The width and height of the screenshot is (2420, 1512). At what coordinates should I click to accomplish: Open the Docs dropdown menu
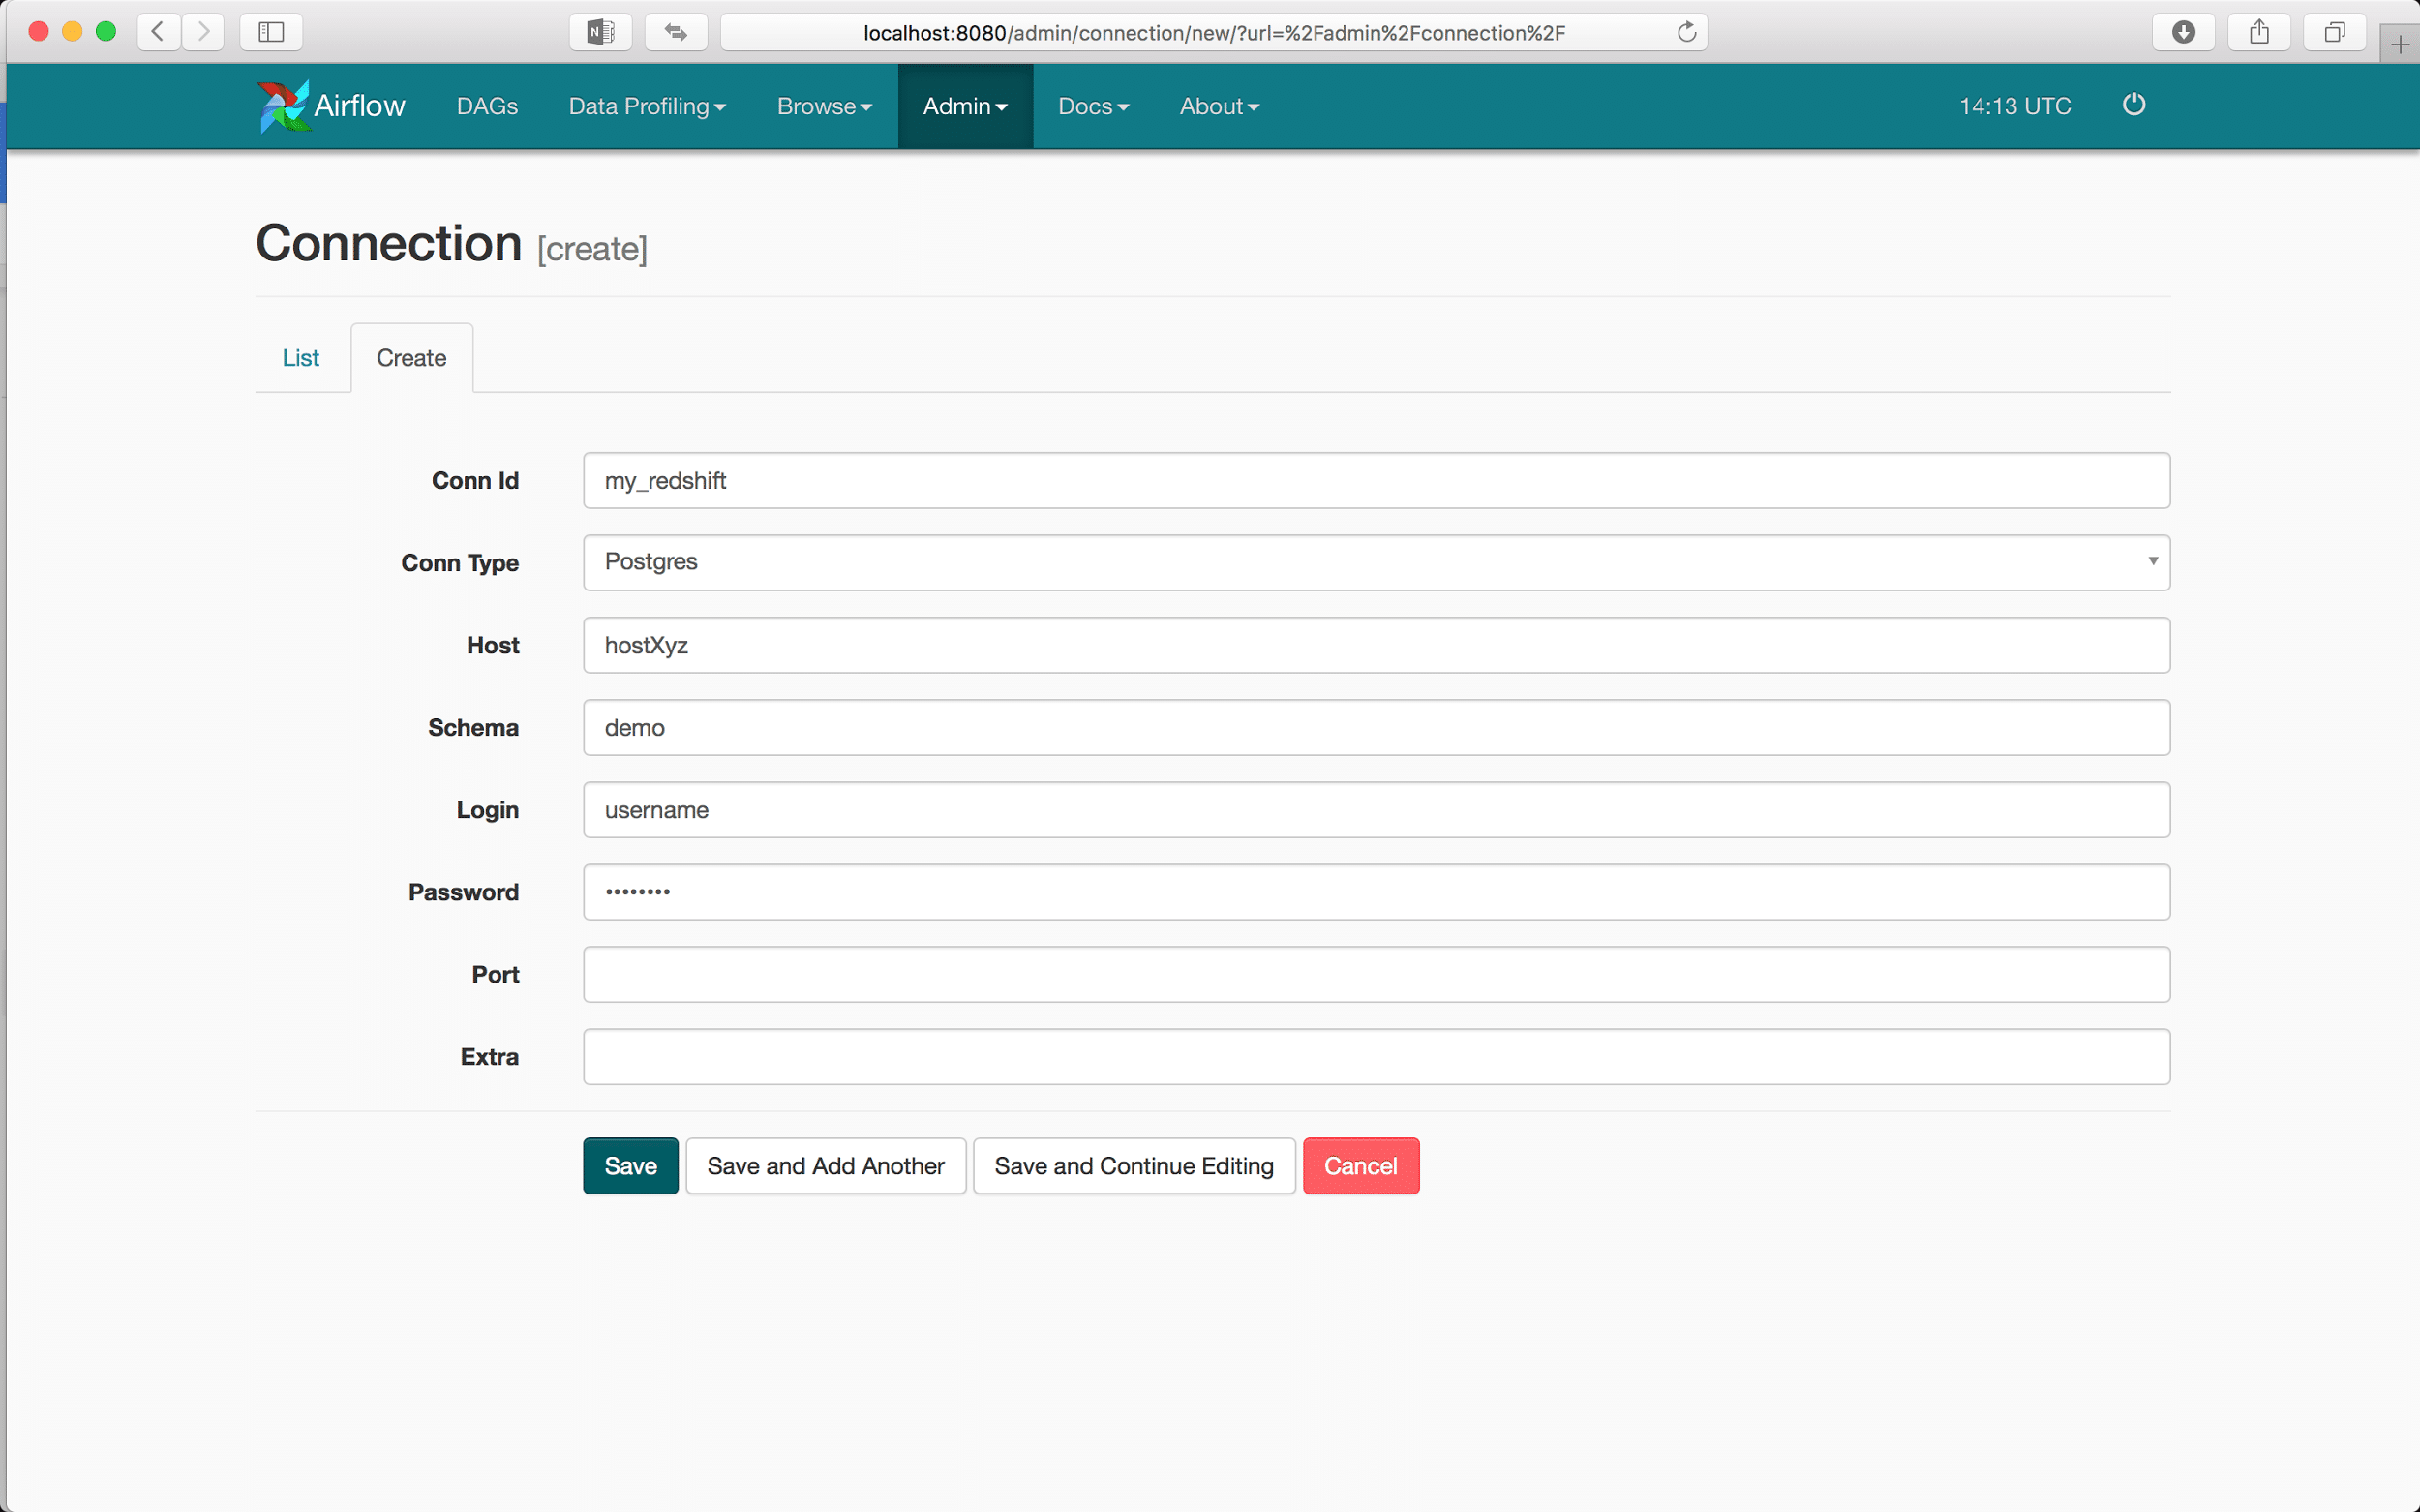click(x=1093, y=105)
